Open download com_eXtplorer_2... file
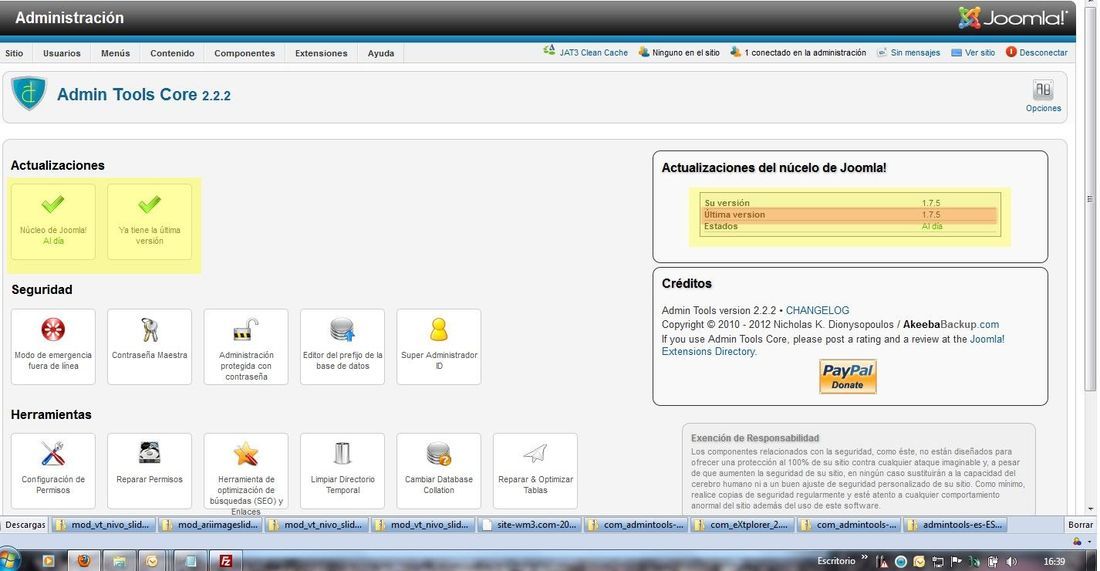The image size is (1100, 571). (x=743, y=525)
